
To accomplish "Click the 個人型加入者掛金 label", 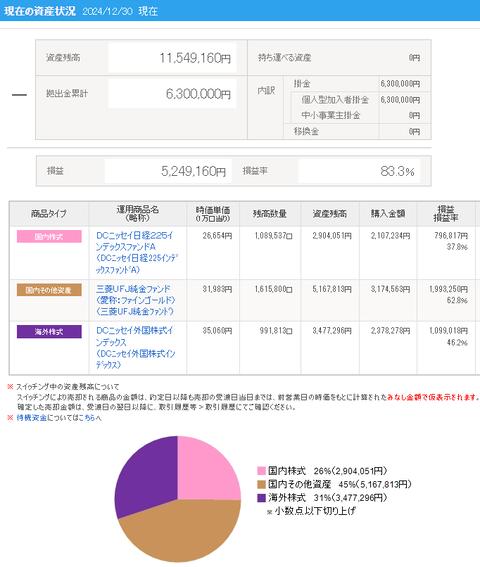I will 335,100.
